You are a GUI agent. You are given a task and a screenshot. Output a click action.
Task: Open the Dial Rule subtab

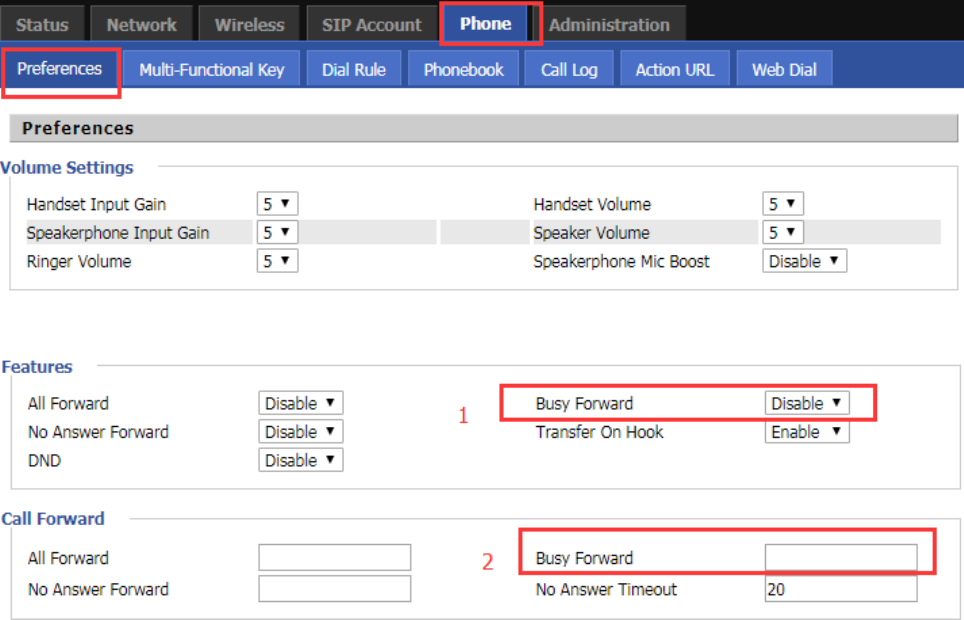coord(354,70)
